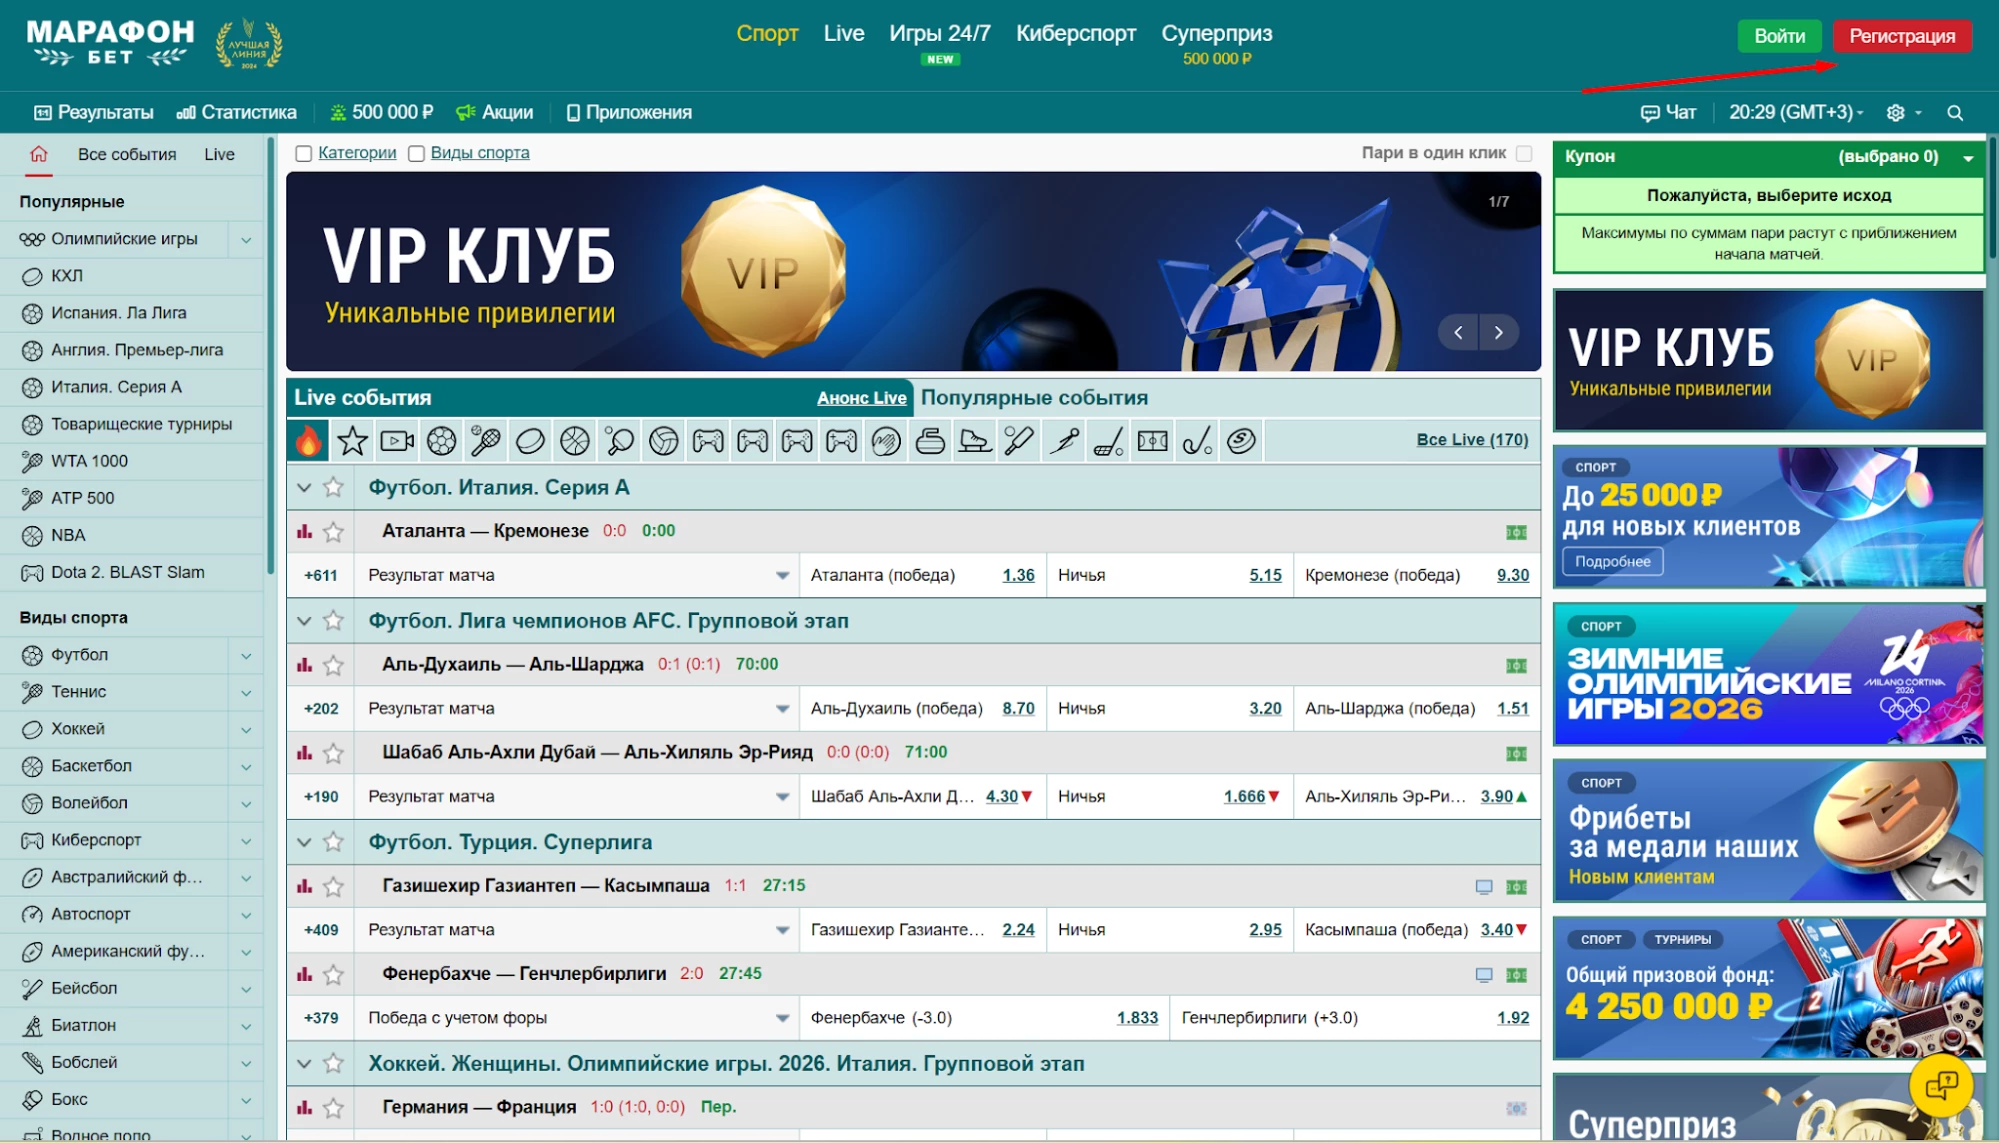
Task: Expand the Теннис category chevron
Action: [246, 693]
